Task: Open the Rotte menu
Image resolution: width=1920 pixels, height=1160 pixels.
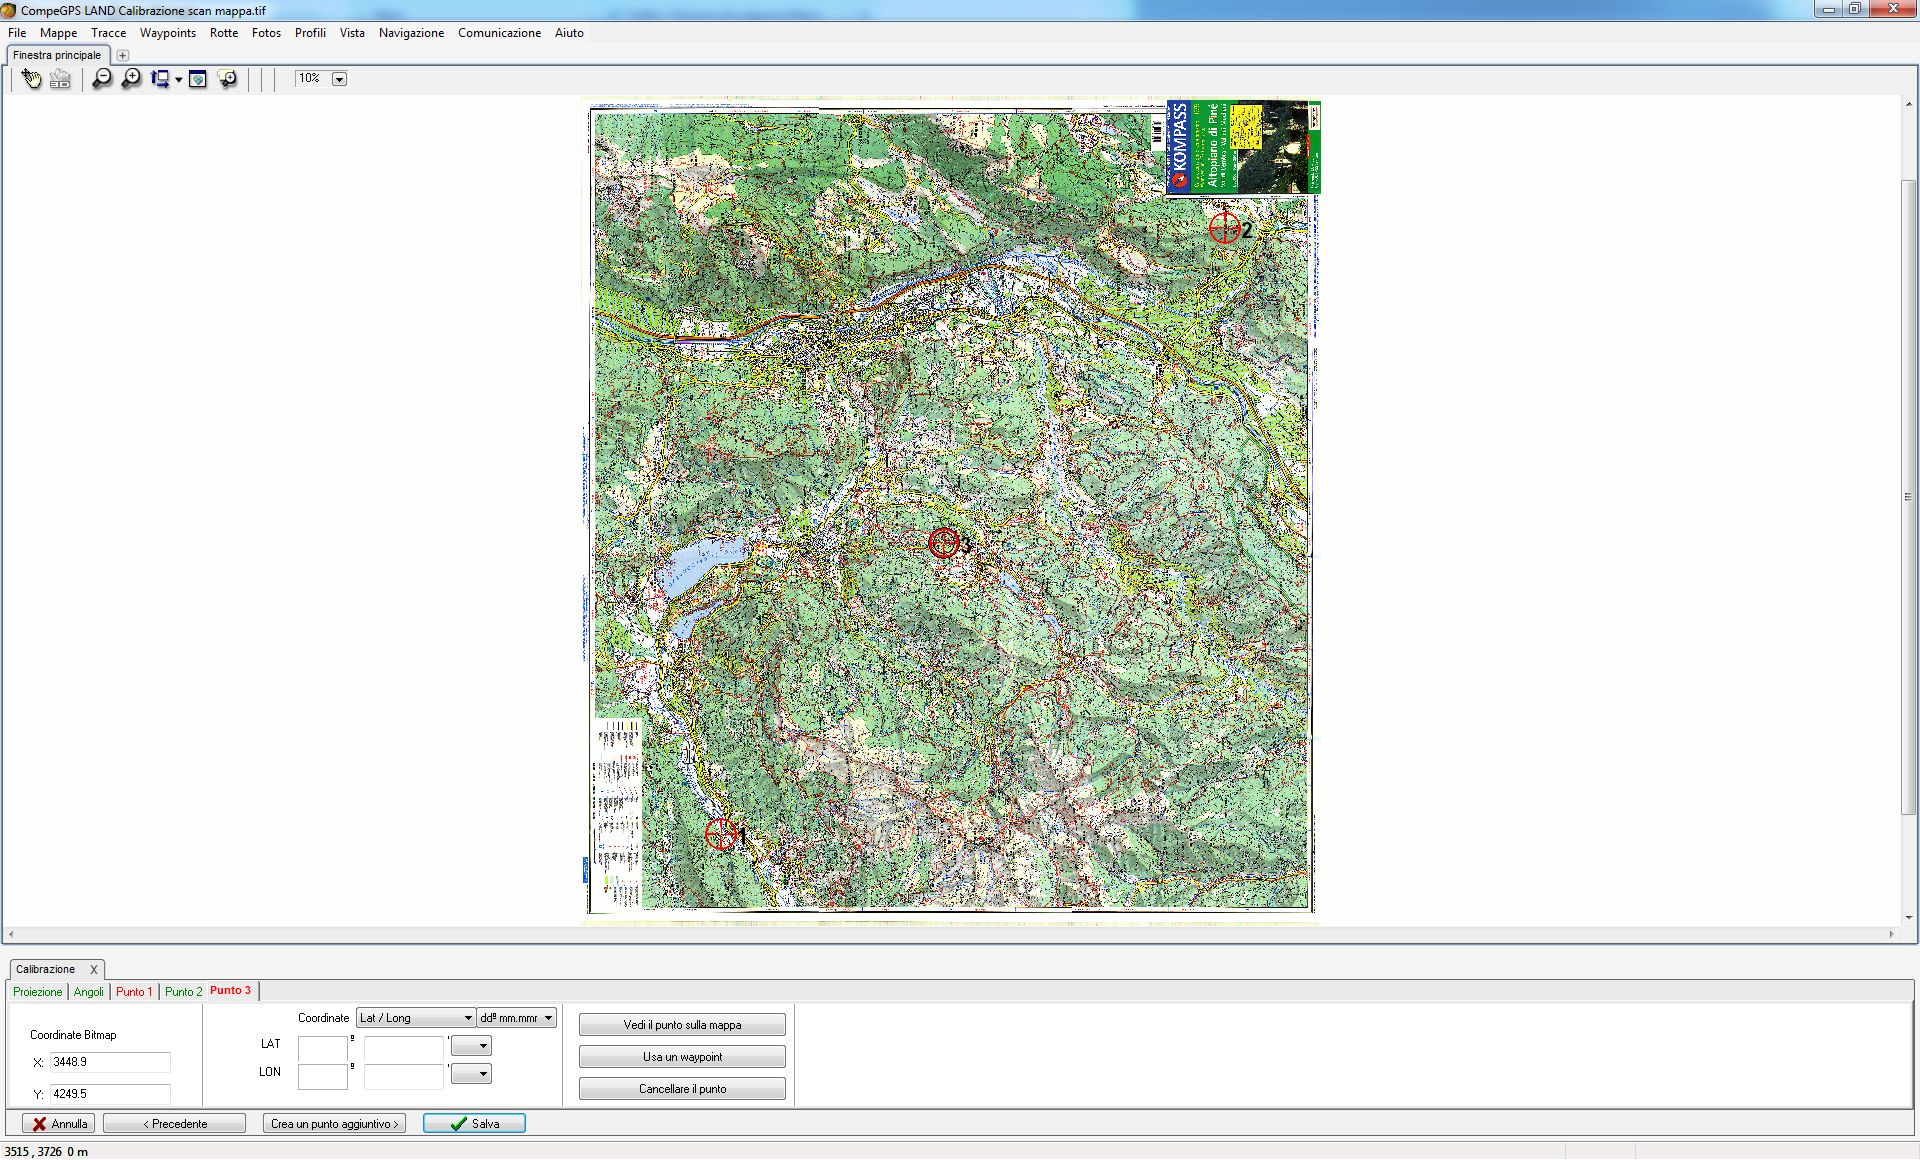Action: [x=224, y=33]
